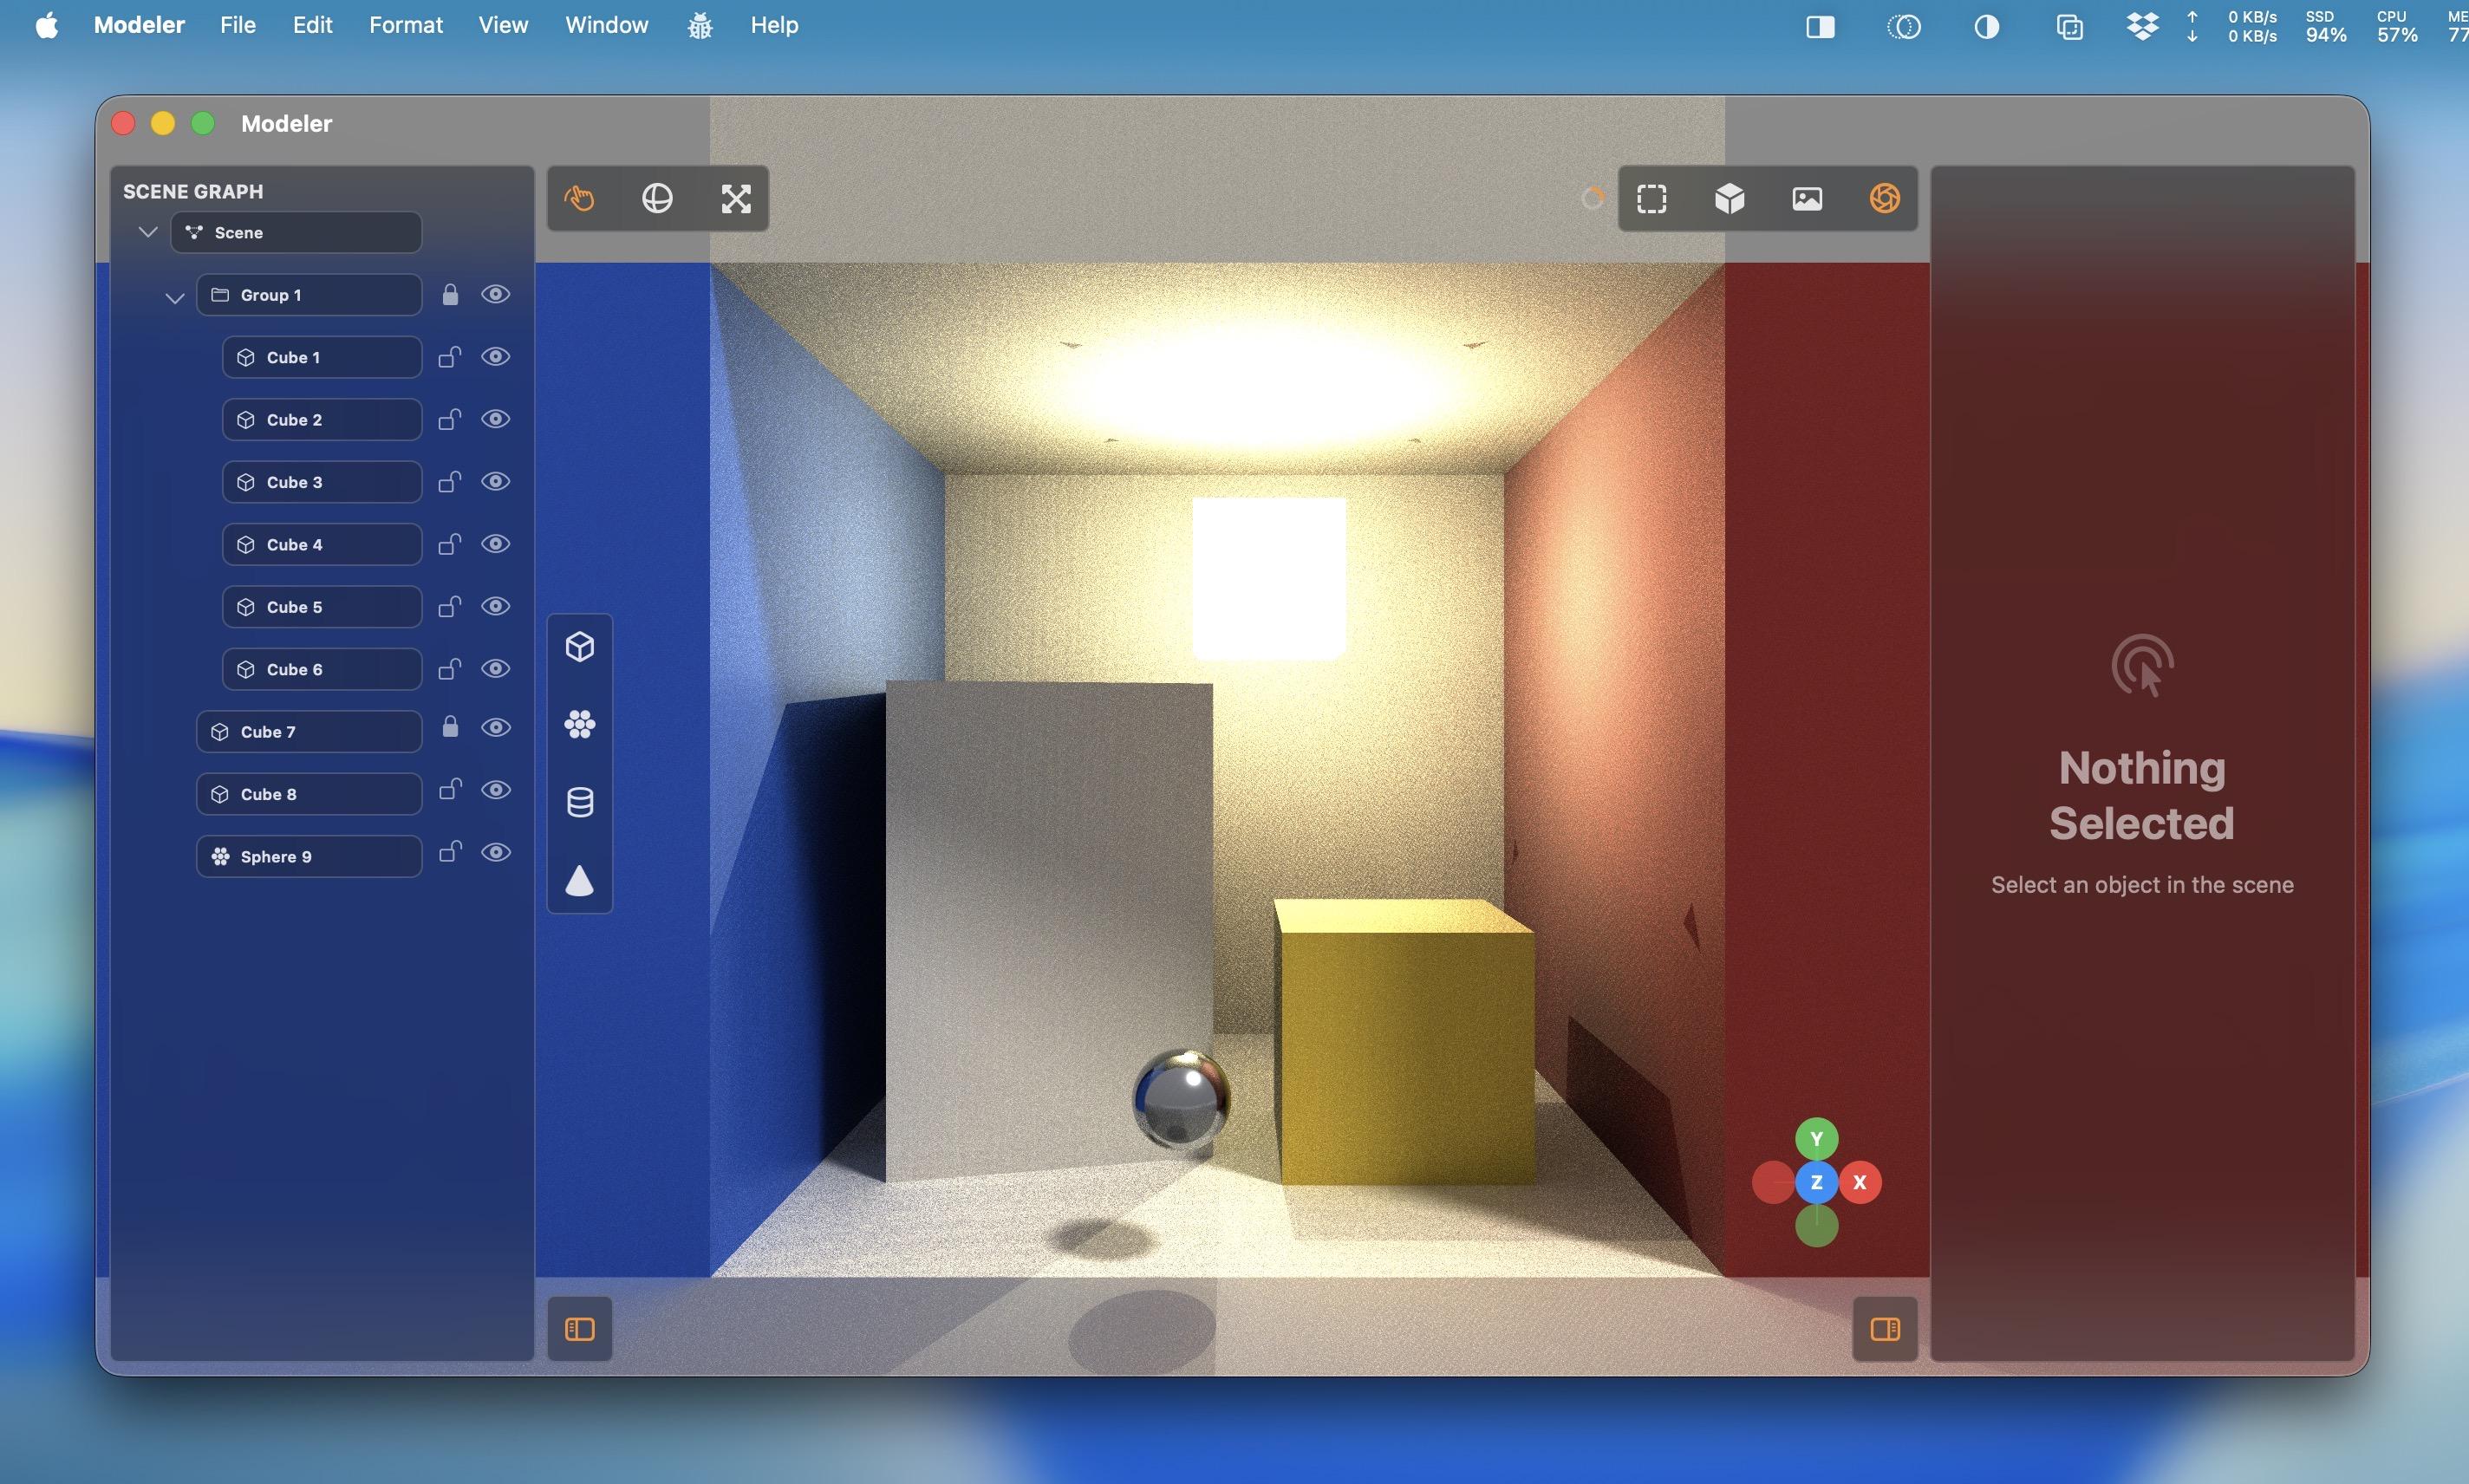Screen dimensions: 2469x1484
Task: Choose the dashed selection bounding box mode
Action: pyautogui.click(x=1652, y=198)
